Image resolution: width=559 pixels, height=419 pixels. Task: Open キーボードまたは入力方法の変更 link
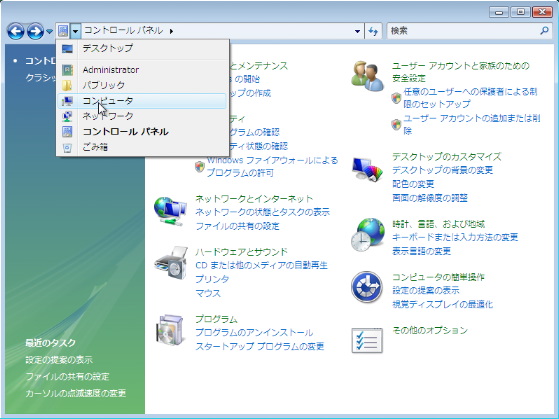click(x=455, y=237)
